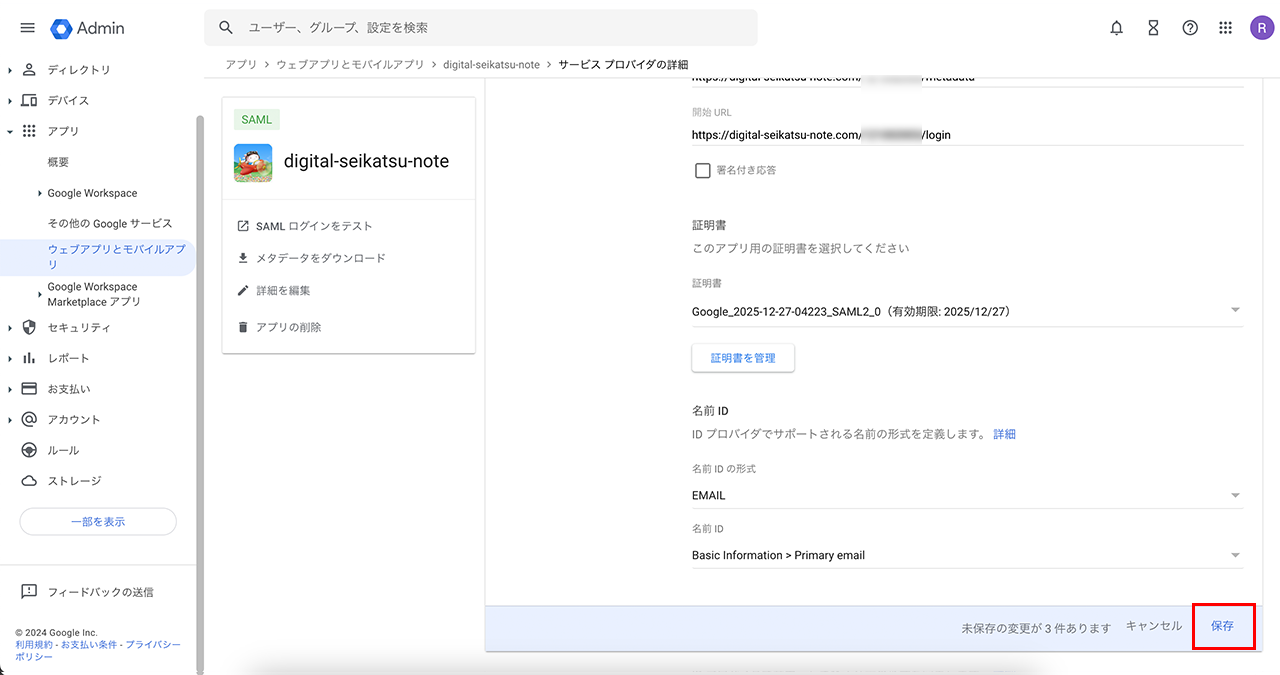
Task: Open the help question mark icon
Action: pos(1190,28)
